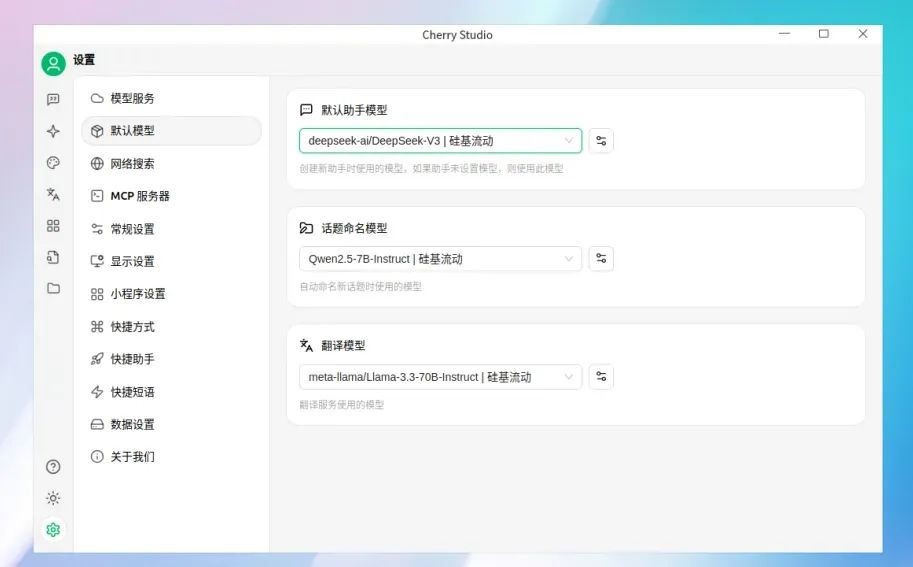
Task: Click the green settings gear icon
Action: click(x=53, y=530)
